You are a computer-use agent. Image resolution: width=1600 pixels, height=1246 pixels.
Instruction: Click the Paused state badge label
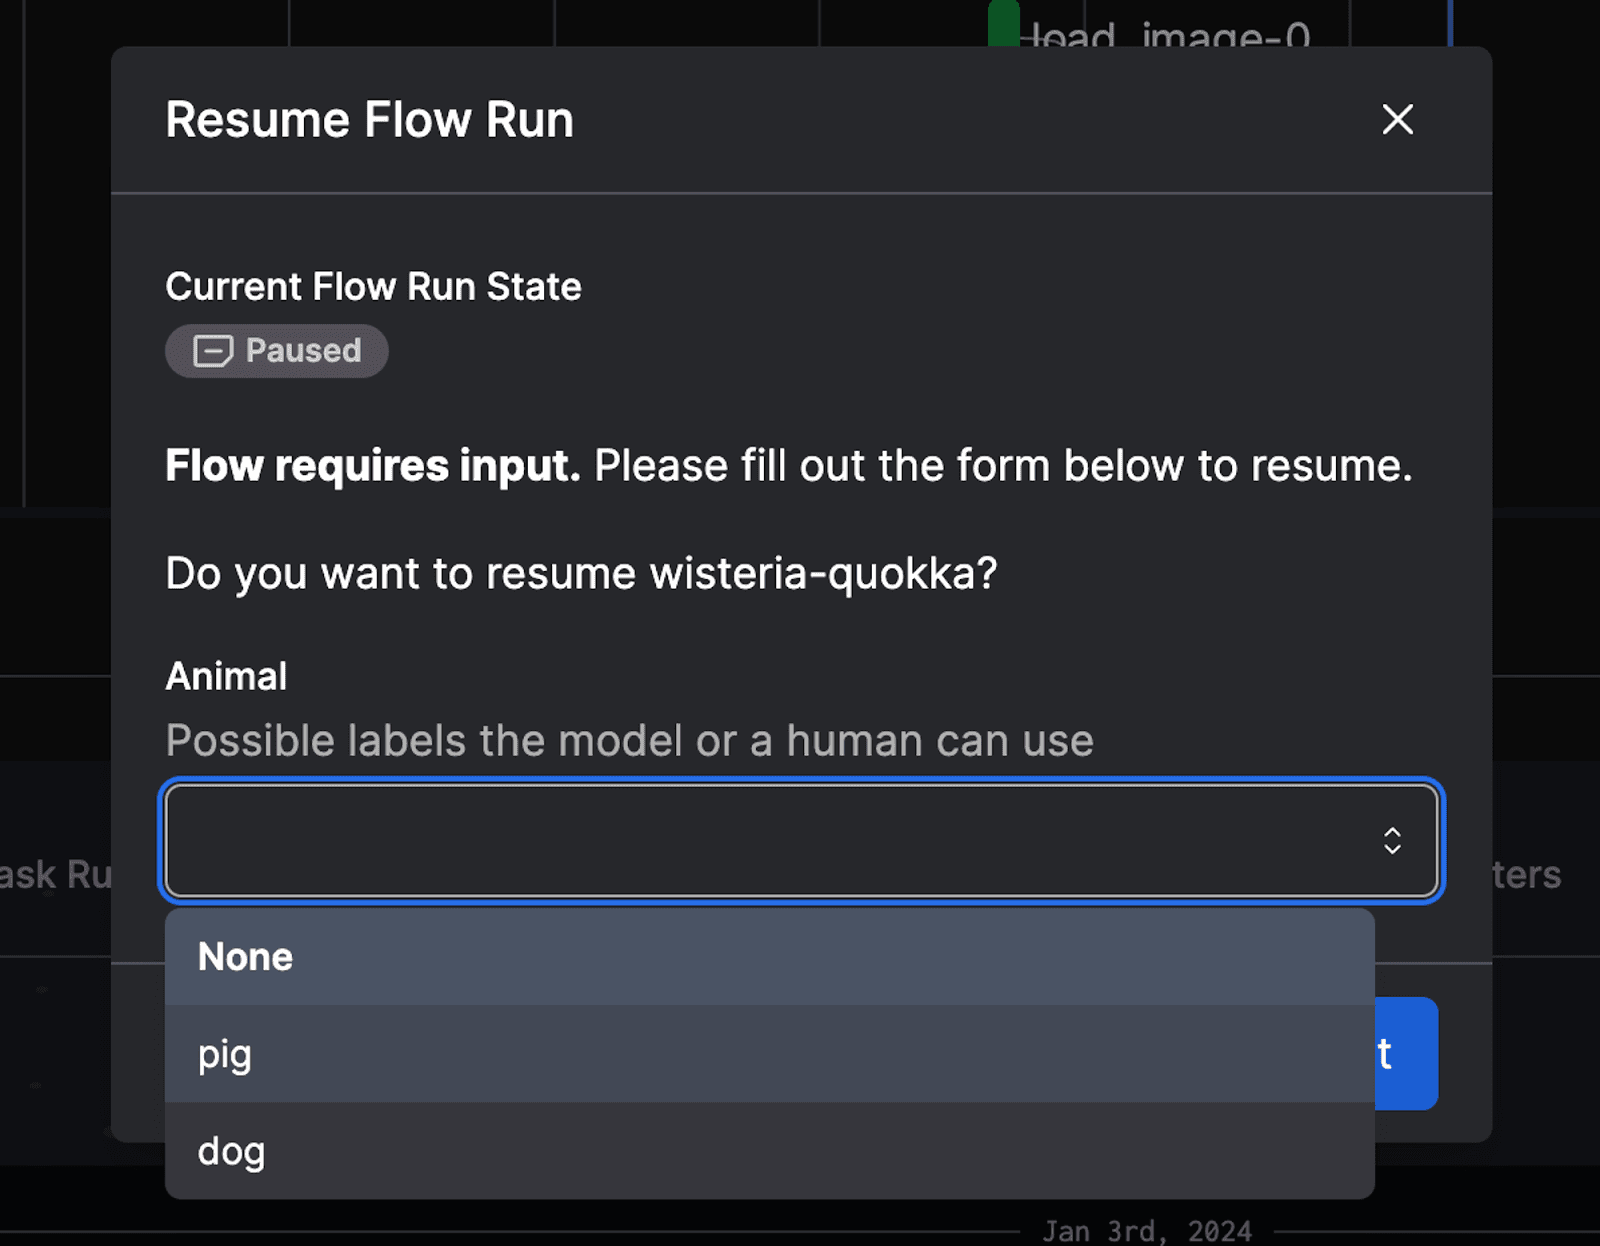coord(303,351)
